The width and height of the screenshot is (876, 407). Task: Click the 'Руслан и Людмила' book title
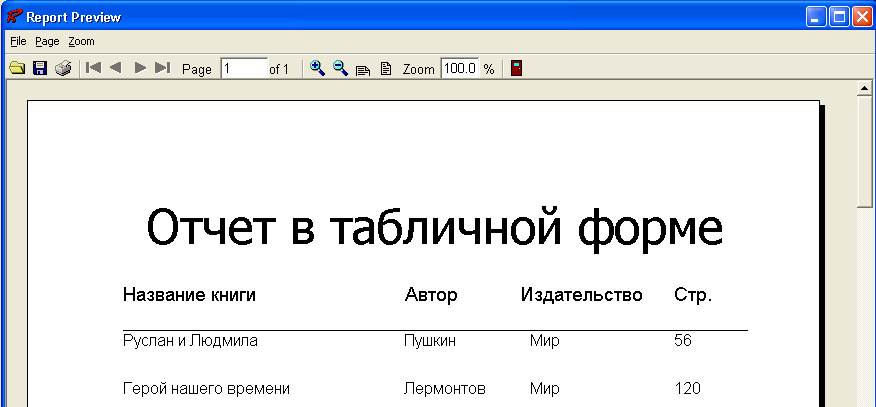[x=190, y=341]
